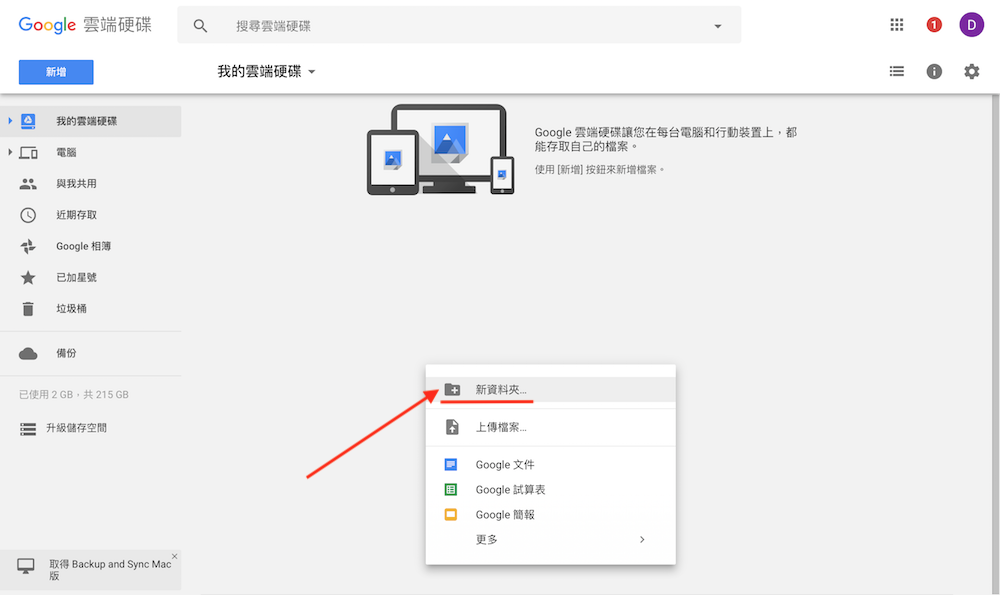Open 近期存取 in the sidebar
1000x595 pixels.
point(91,215)
